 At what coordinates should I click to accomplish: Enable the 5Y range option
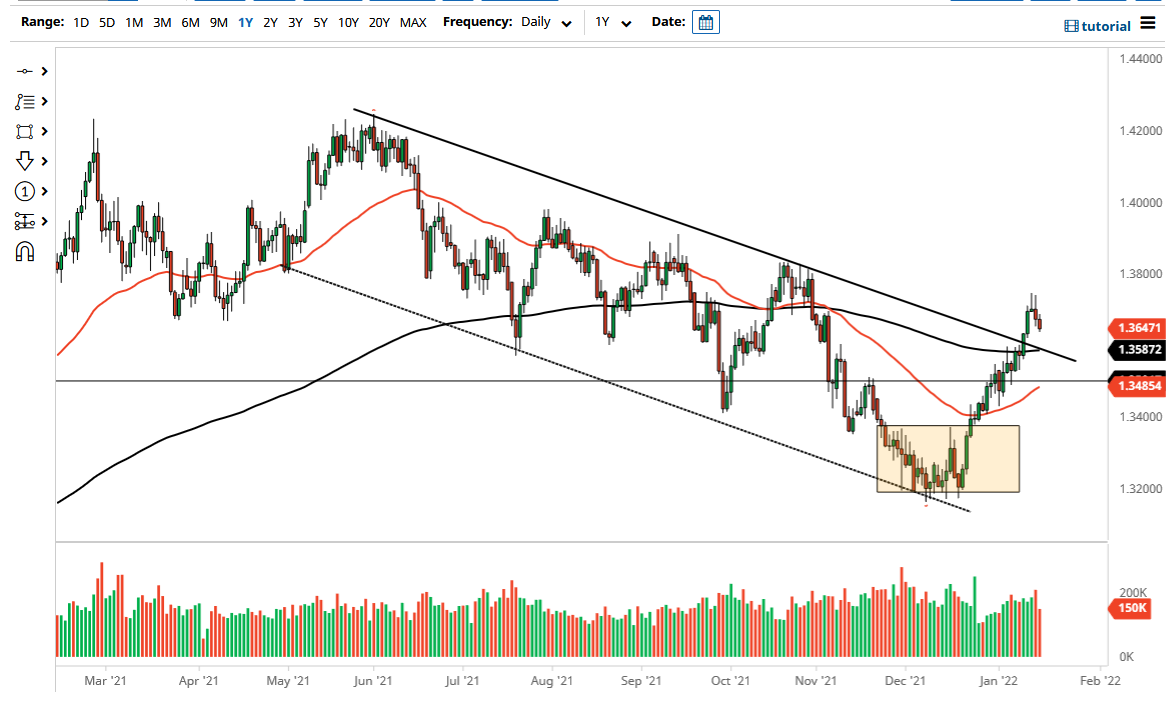320,22
